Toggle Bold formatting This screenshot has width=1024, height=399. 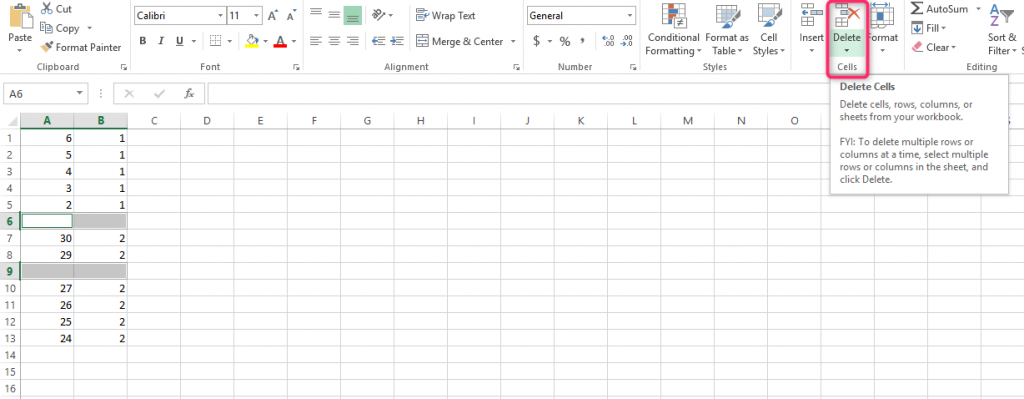142,41
